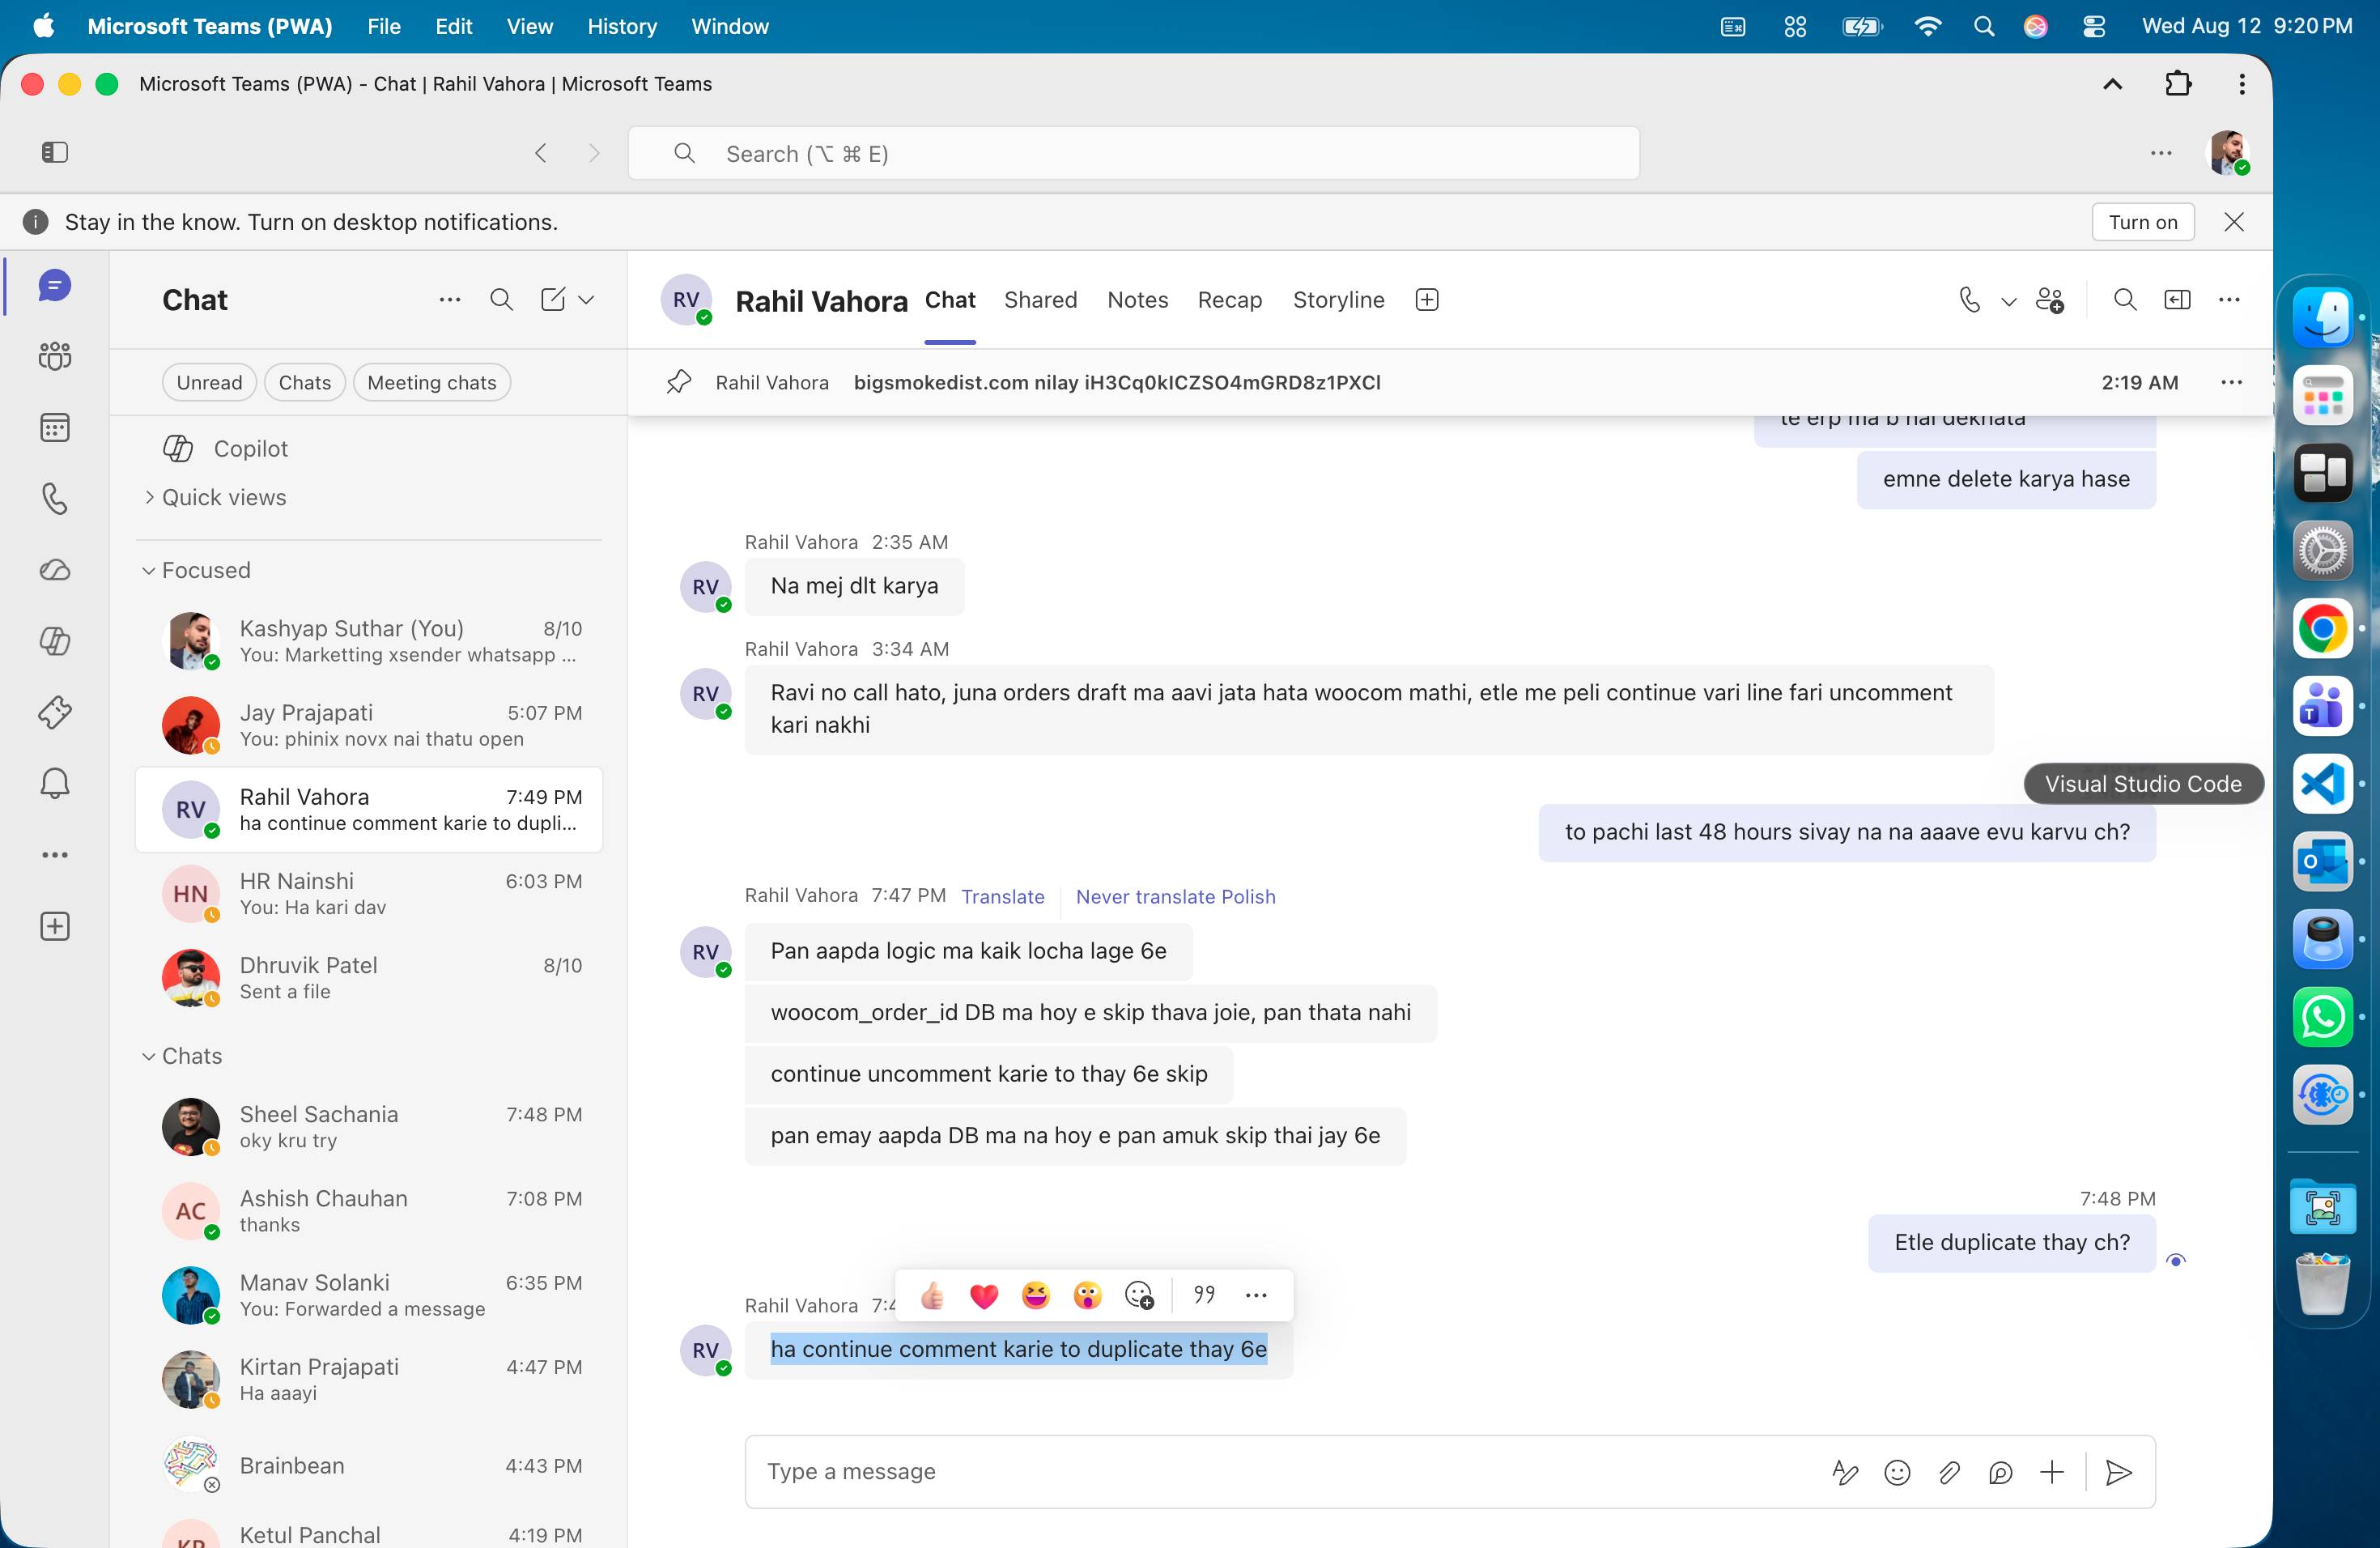React with the heart emoji

pyautogui.click(x=984, y=1295)
